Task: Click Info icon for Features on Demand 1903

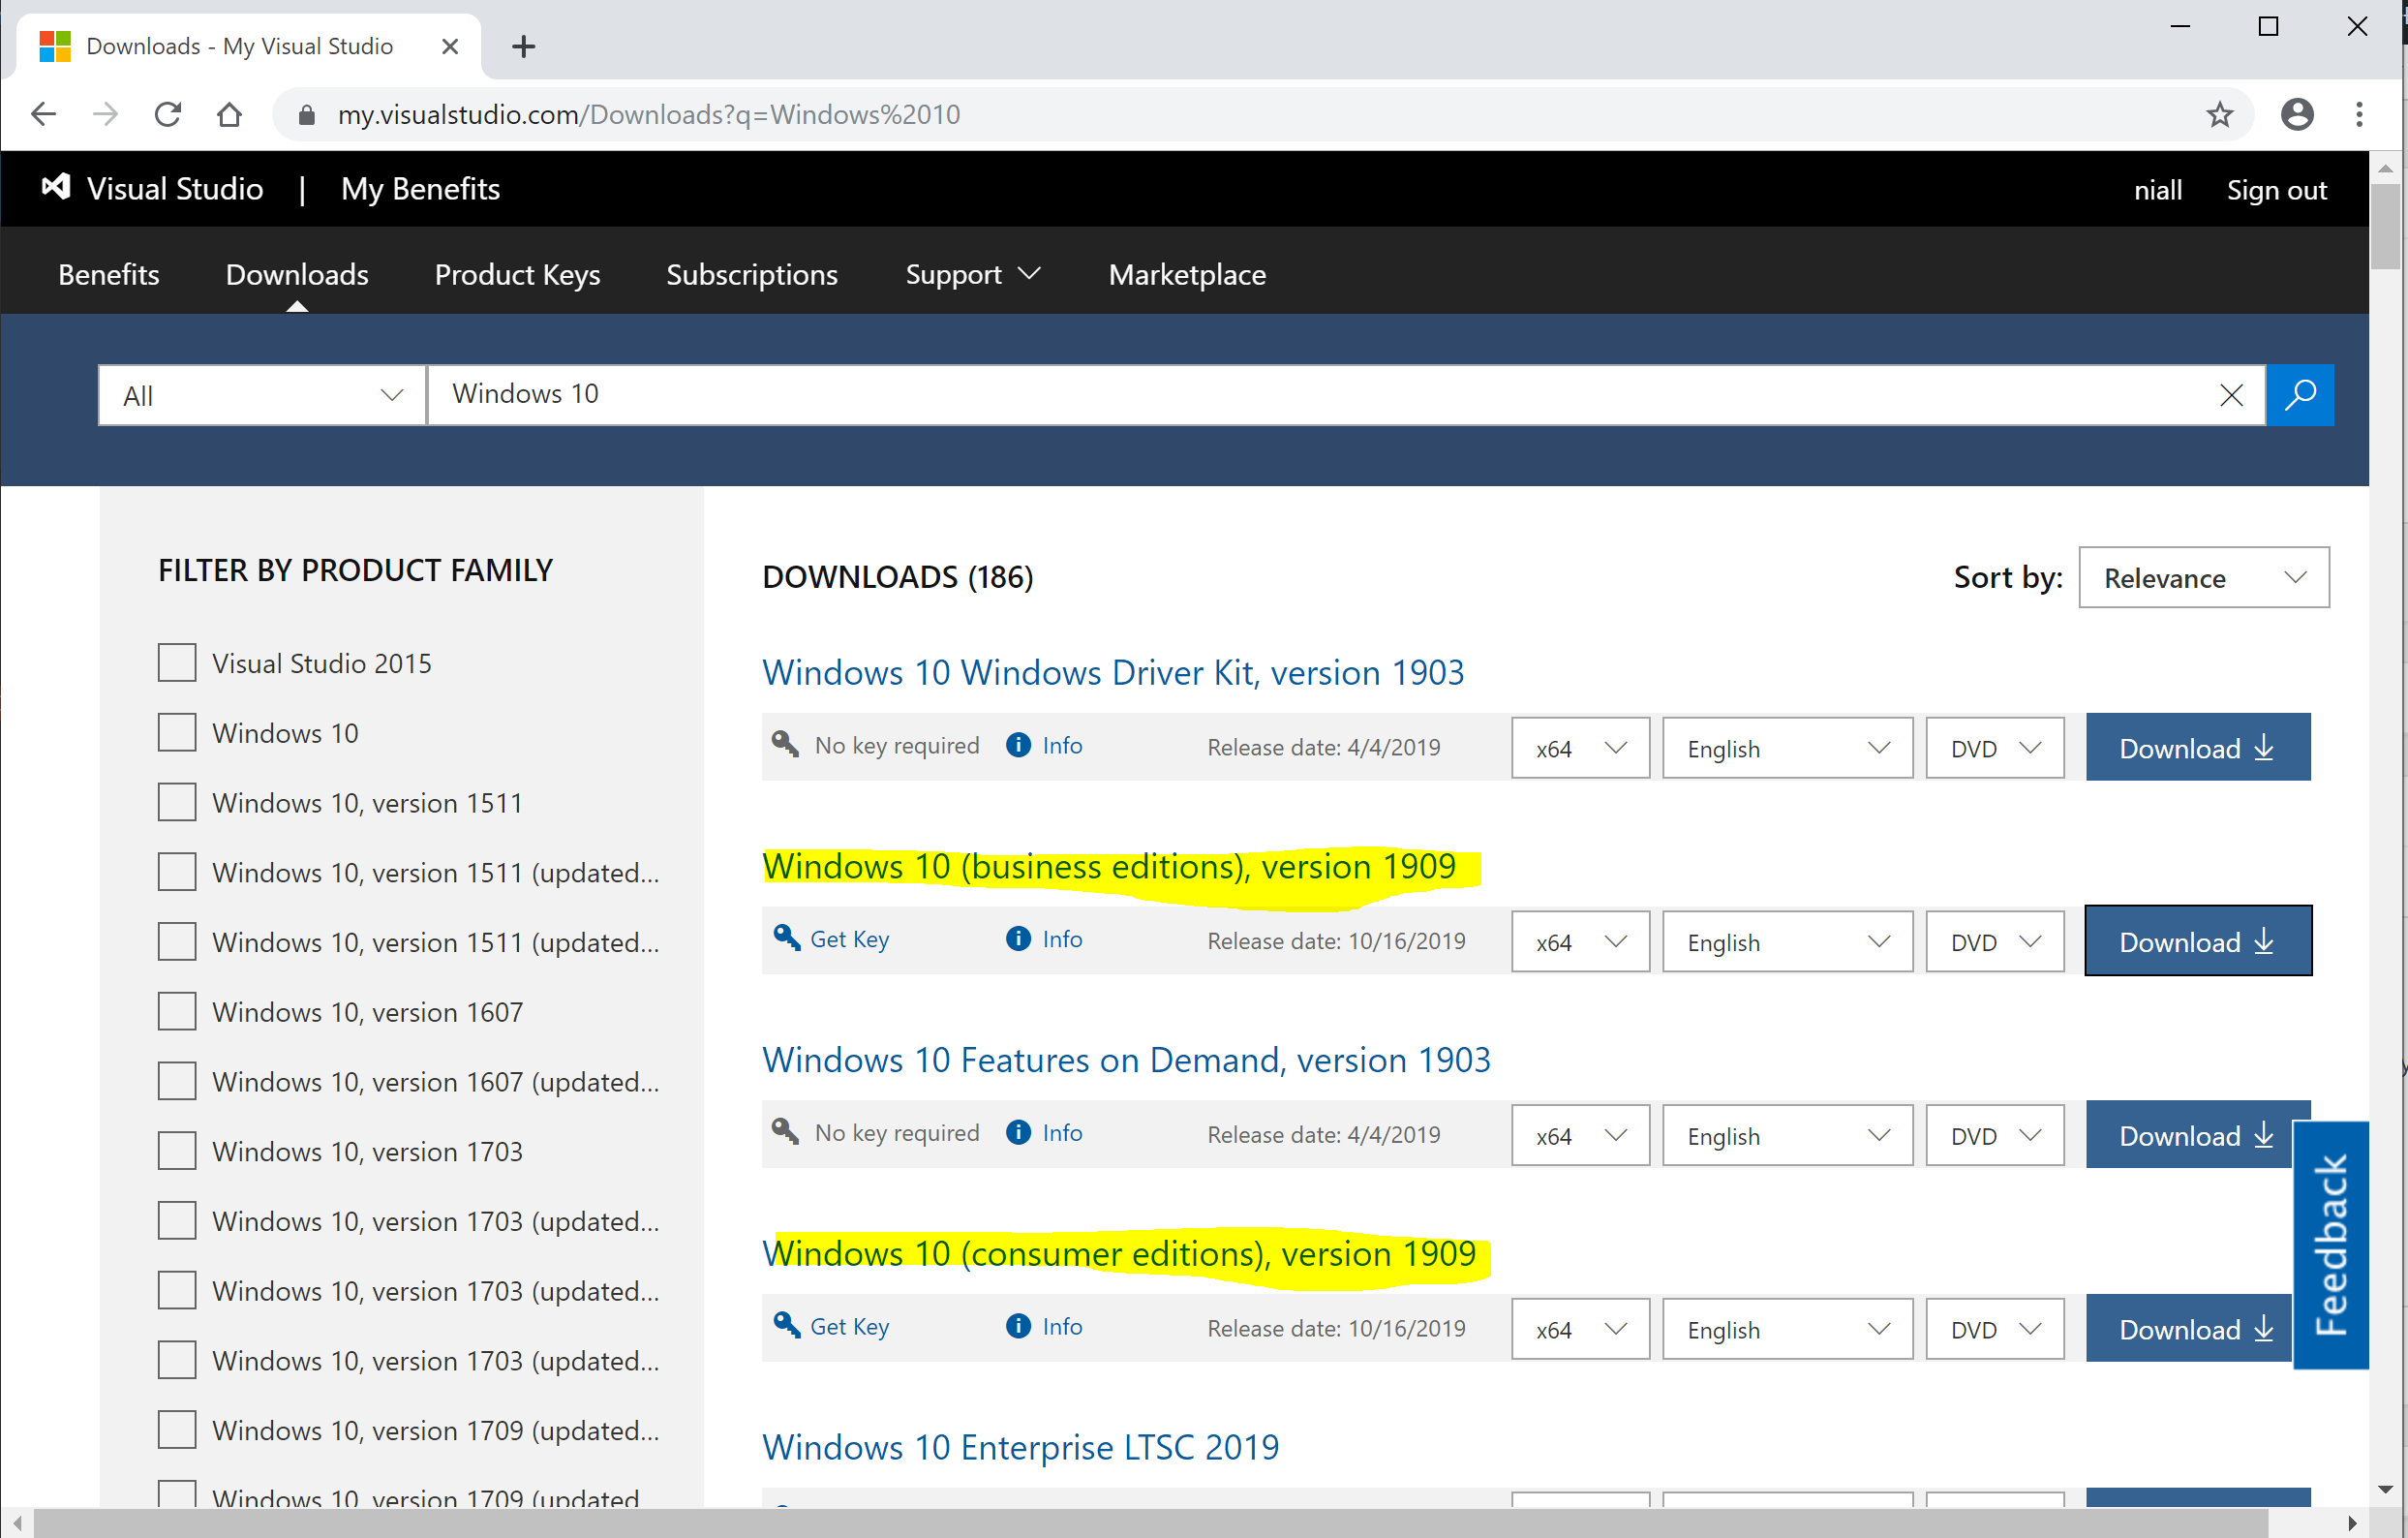Action: 1018,1132
